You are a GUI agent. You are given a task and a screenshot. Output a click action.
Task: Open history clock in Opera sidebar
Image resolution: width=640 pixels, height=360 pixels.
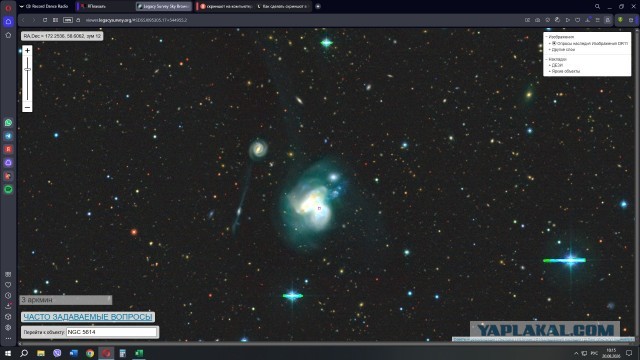click(x=8, y=295)
